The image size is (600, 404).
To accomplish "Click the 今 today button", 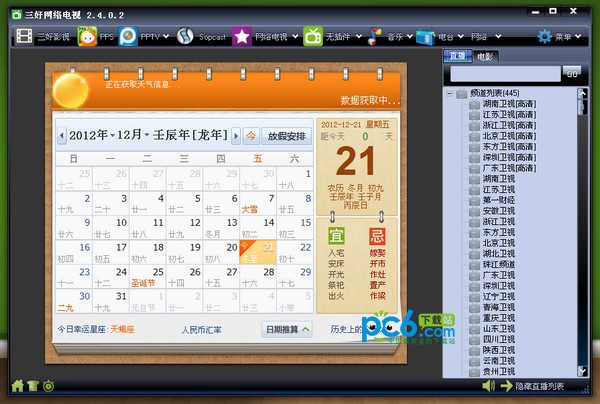I will (251, 136).
